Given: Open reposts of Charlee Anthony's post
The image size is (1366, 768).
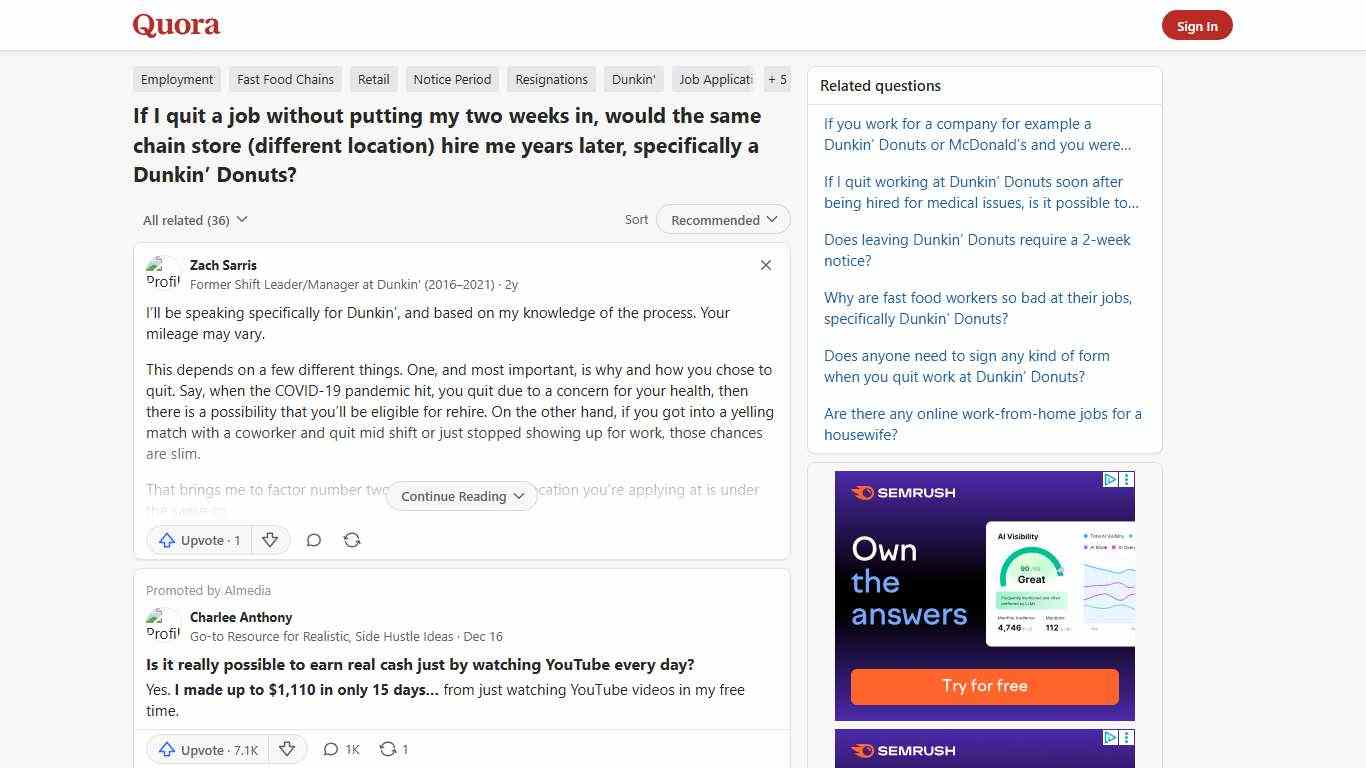Looking at the screenshot, I should pyautogui.click(x=393, y=749).
